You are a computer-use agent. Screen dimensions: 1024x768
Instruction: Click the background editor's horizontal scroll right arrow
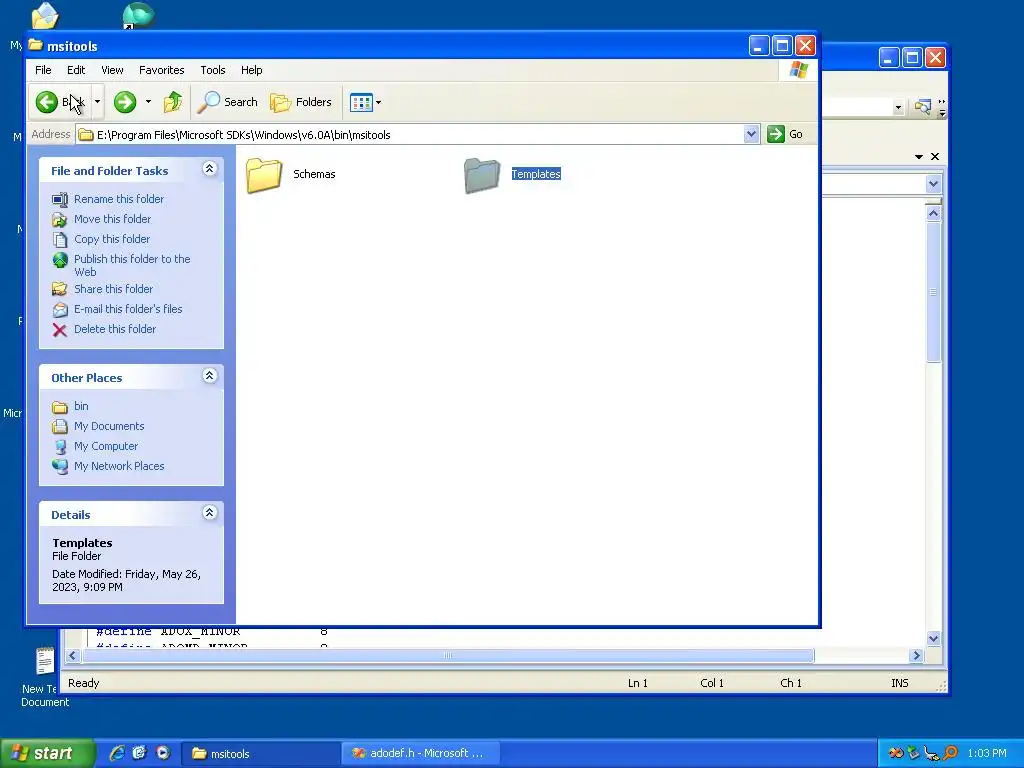(916, 656)
